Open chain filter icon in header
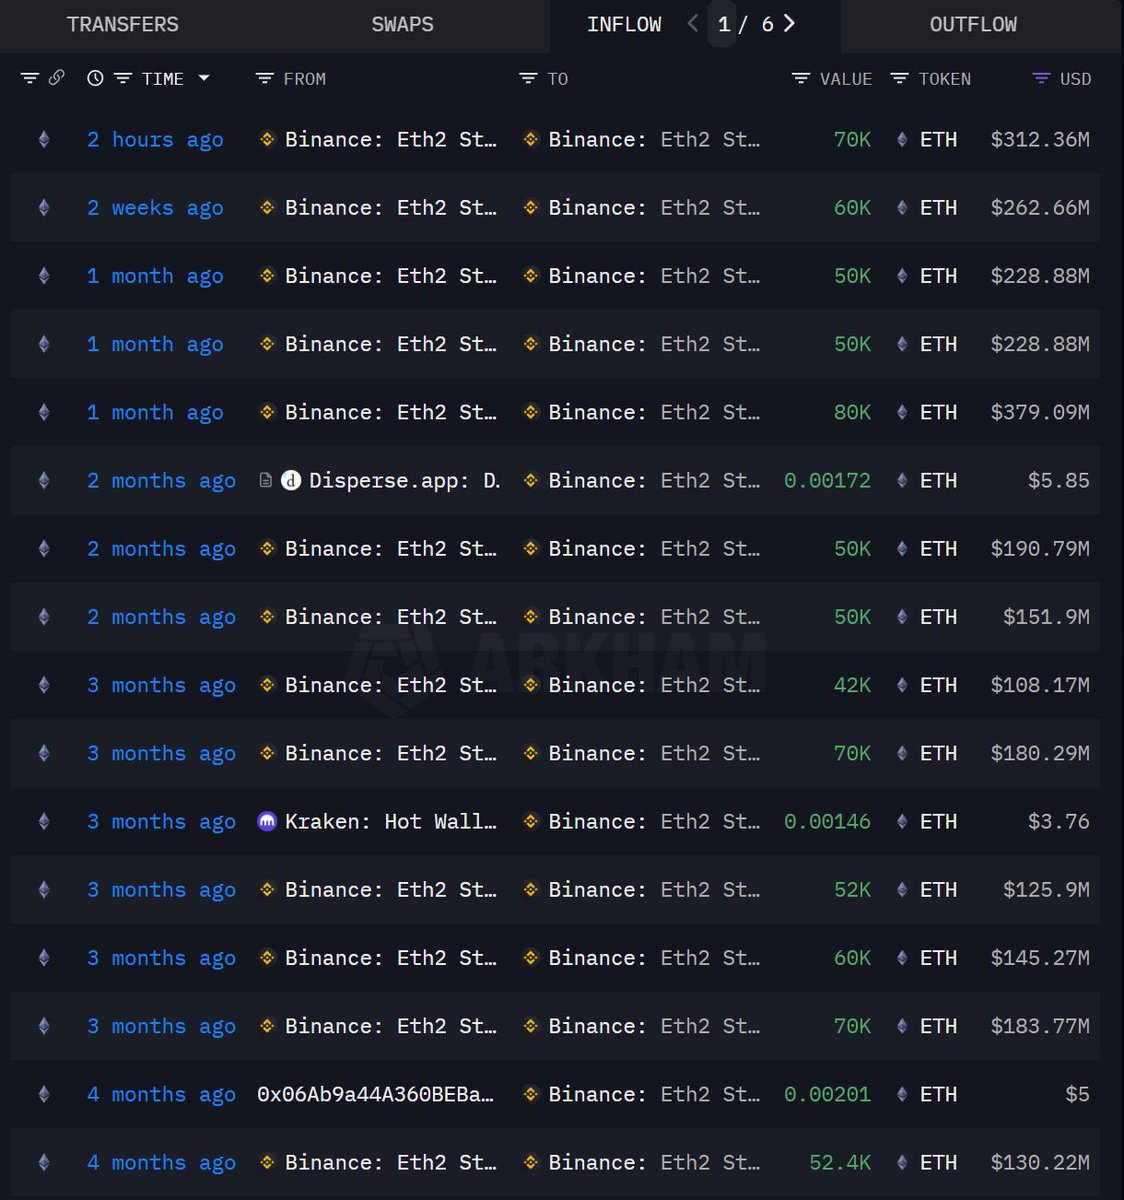This screenshot has height=1200, width=1124. tap(30, 78)
